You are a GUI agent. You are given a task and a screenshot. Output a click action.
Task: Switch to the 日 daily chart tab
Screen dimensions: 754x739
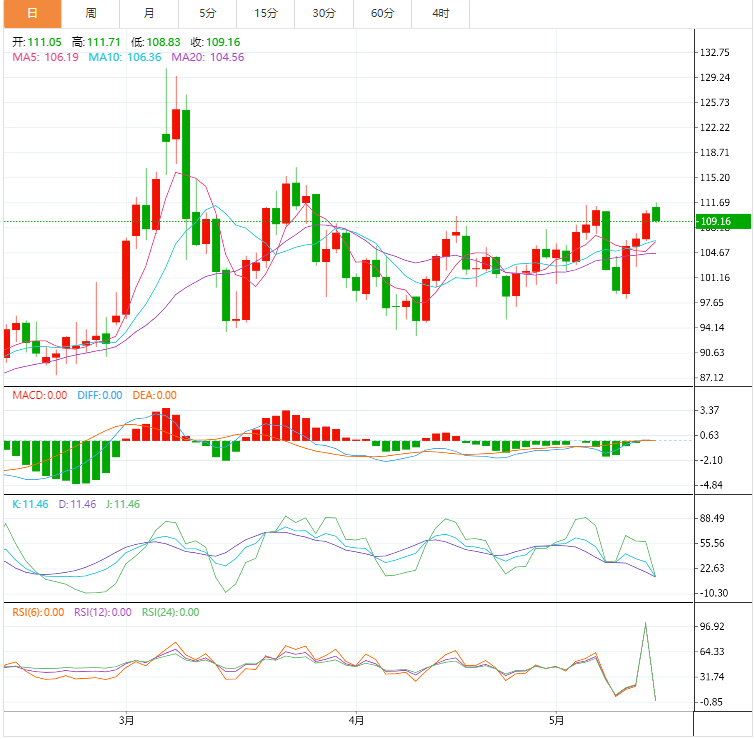[32, 13]
